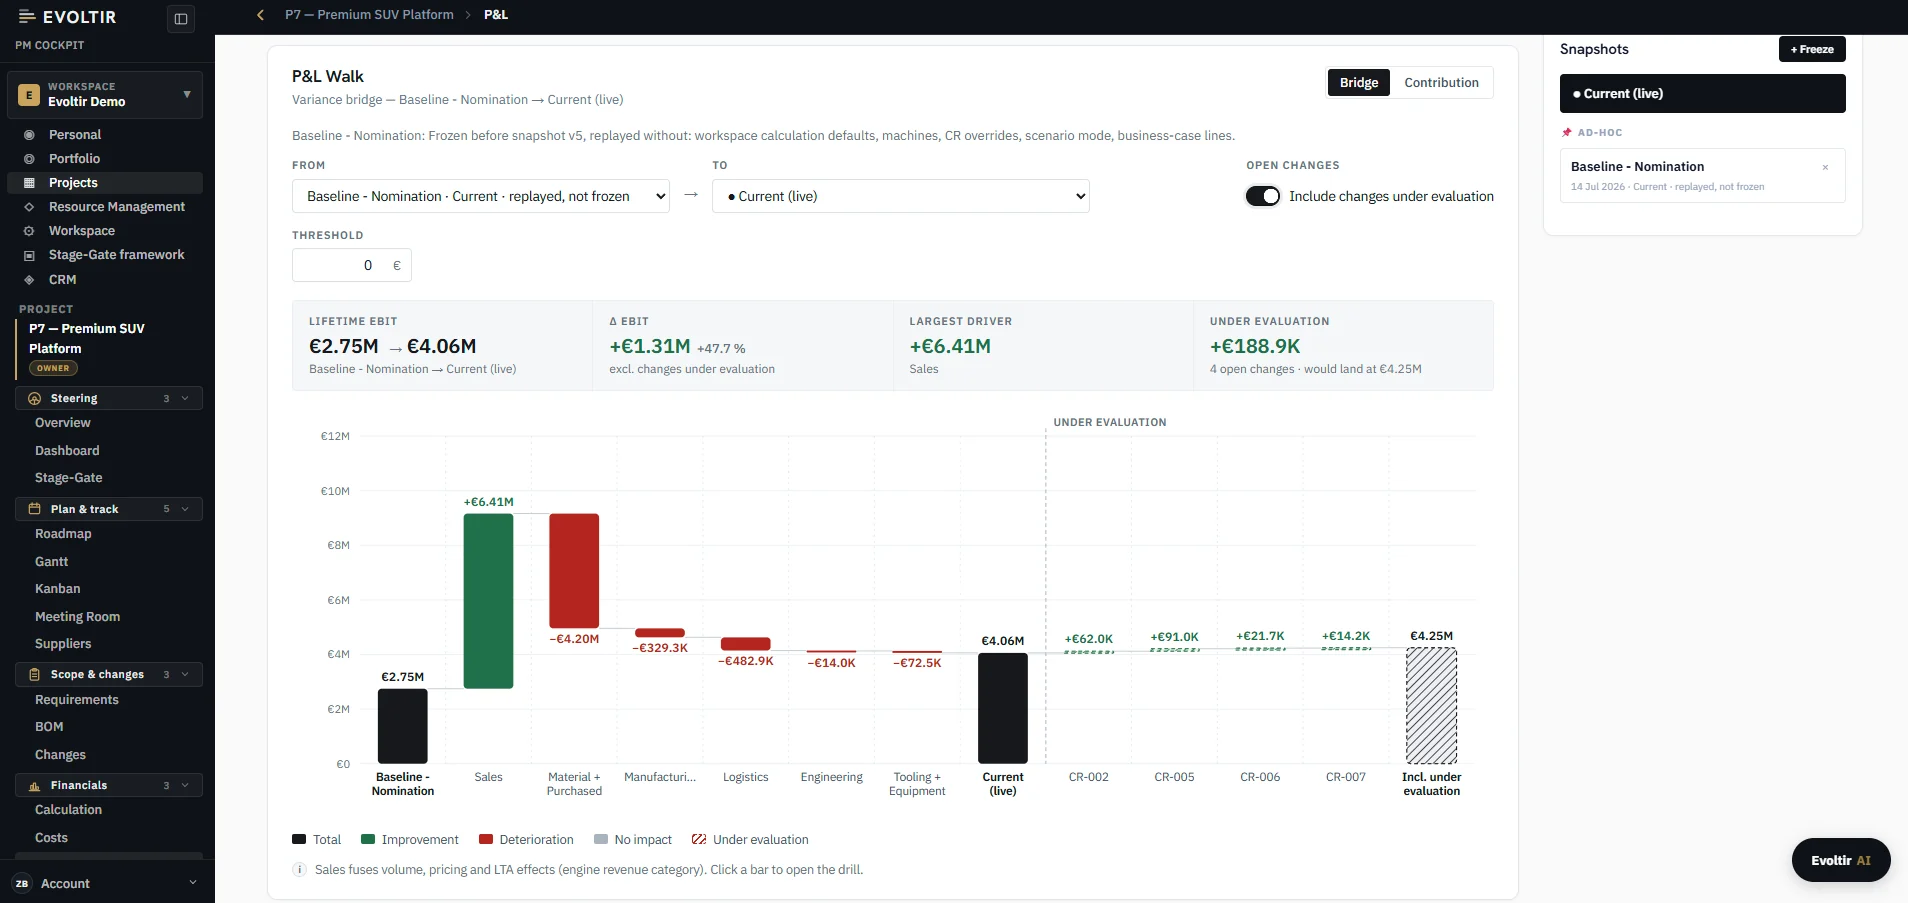Toggle the Under evaluation legend entry
Image resolution: width=1908 pixels, height=903 pixels.
click(750, 840)
